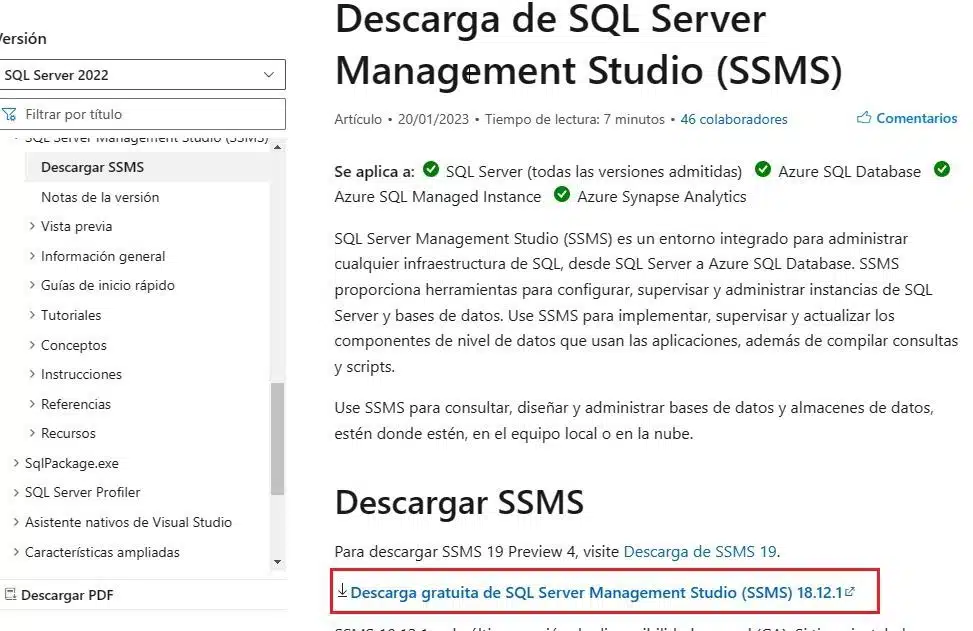The height and width of the screenshot is (631, 973).
Task: Click the download icon next to Descargar PDF
Action: (14, 595)
